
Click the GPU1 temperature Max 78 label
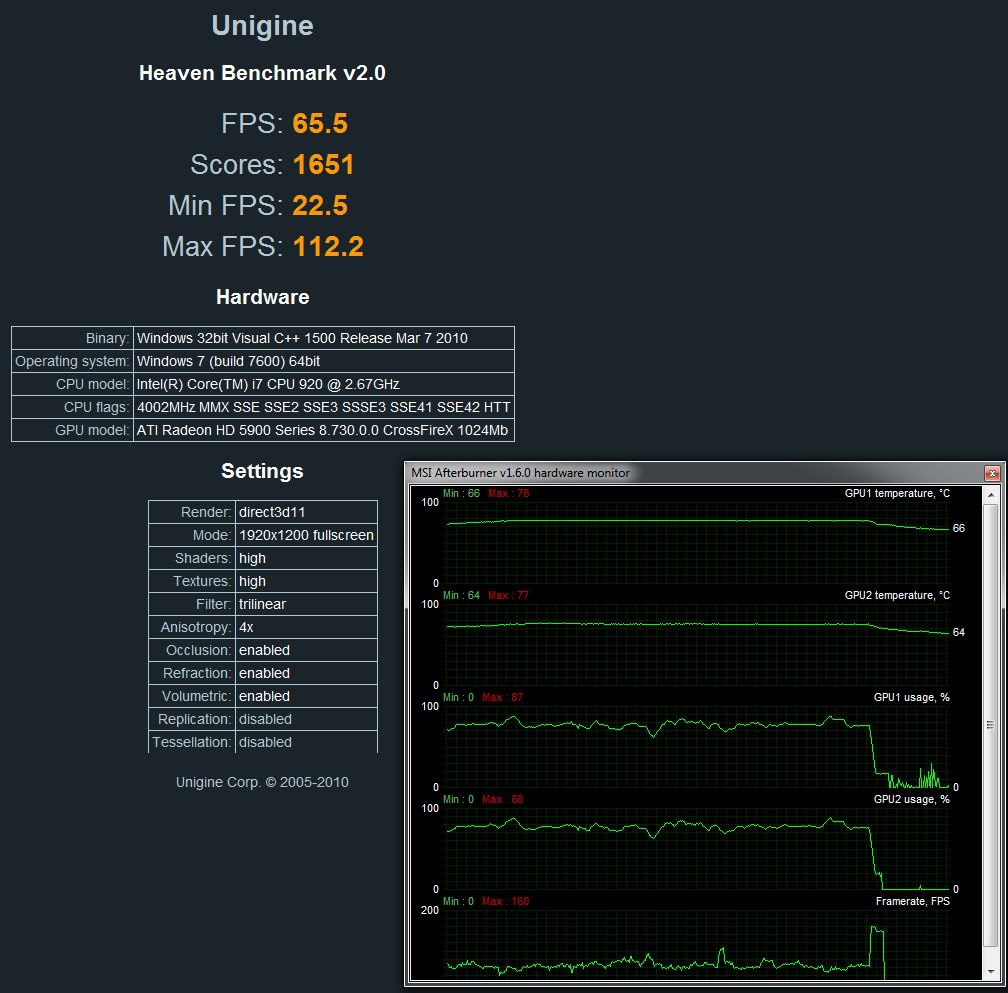pos(508,494)
